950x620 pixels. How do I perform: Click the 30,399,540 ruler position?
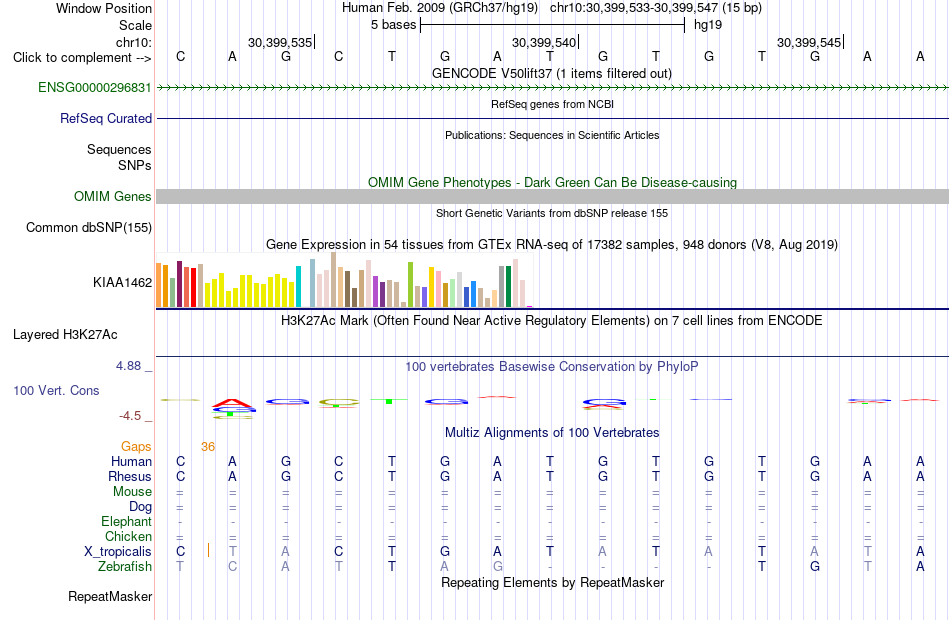coord(544,42)
